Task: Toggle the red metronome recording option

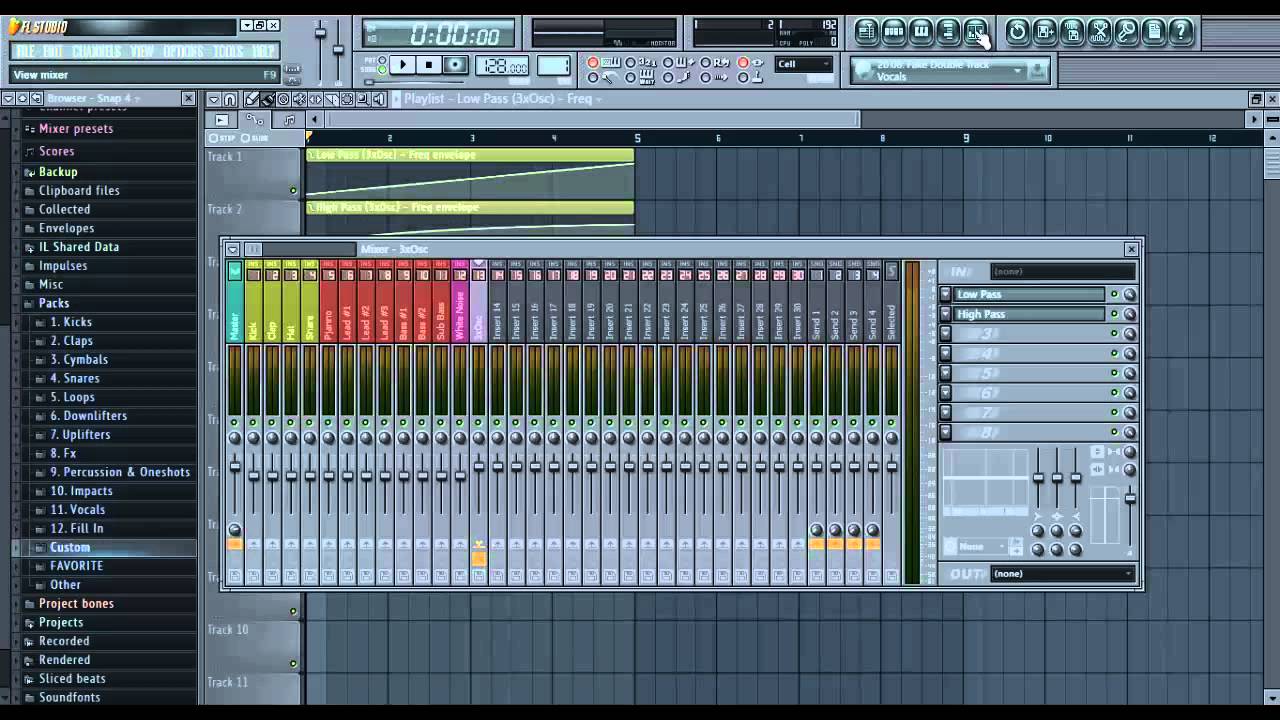Action: point(593,63)
